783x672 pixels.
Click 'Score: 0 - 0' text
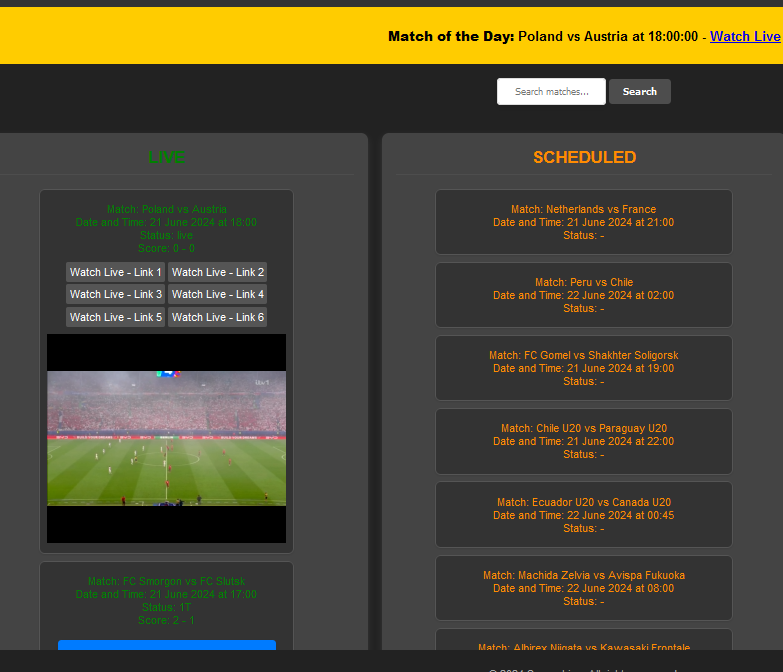pos(166,248)
